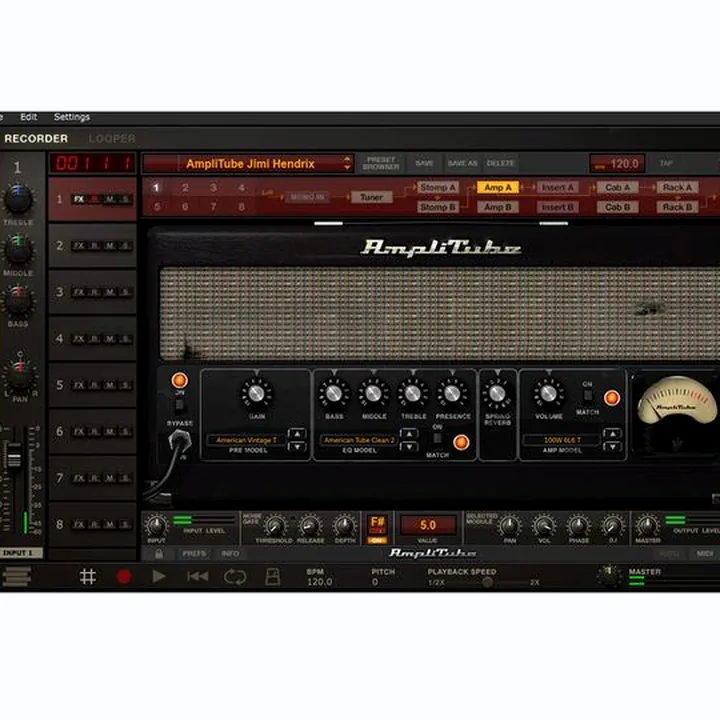The image size is (720, 720).
Task: Open American Vintage T pre model list
Action: (x=247, y=440)
